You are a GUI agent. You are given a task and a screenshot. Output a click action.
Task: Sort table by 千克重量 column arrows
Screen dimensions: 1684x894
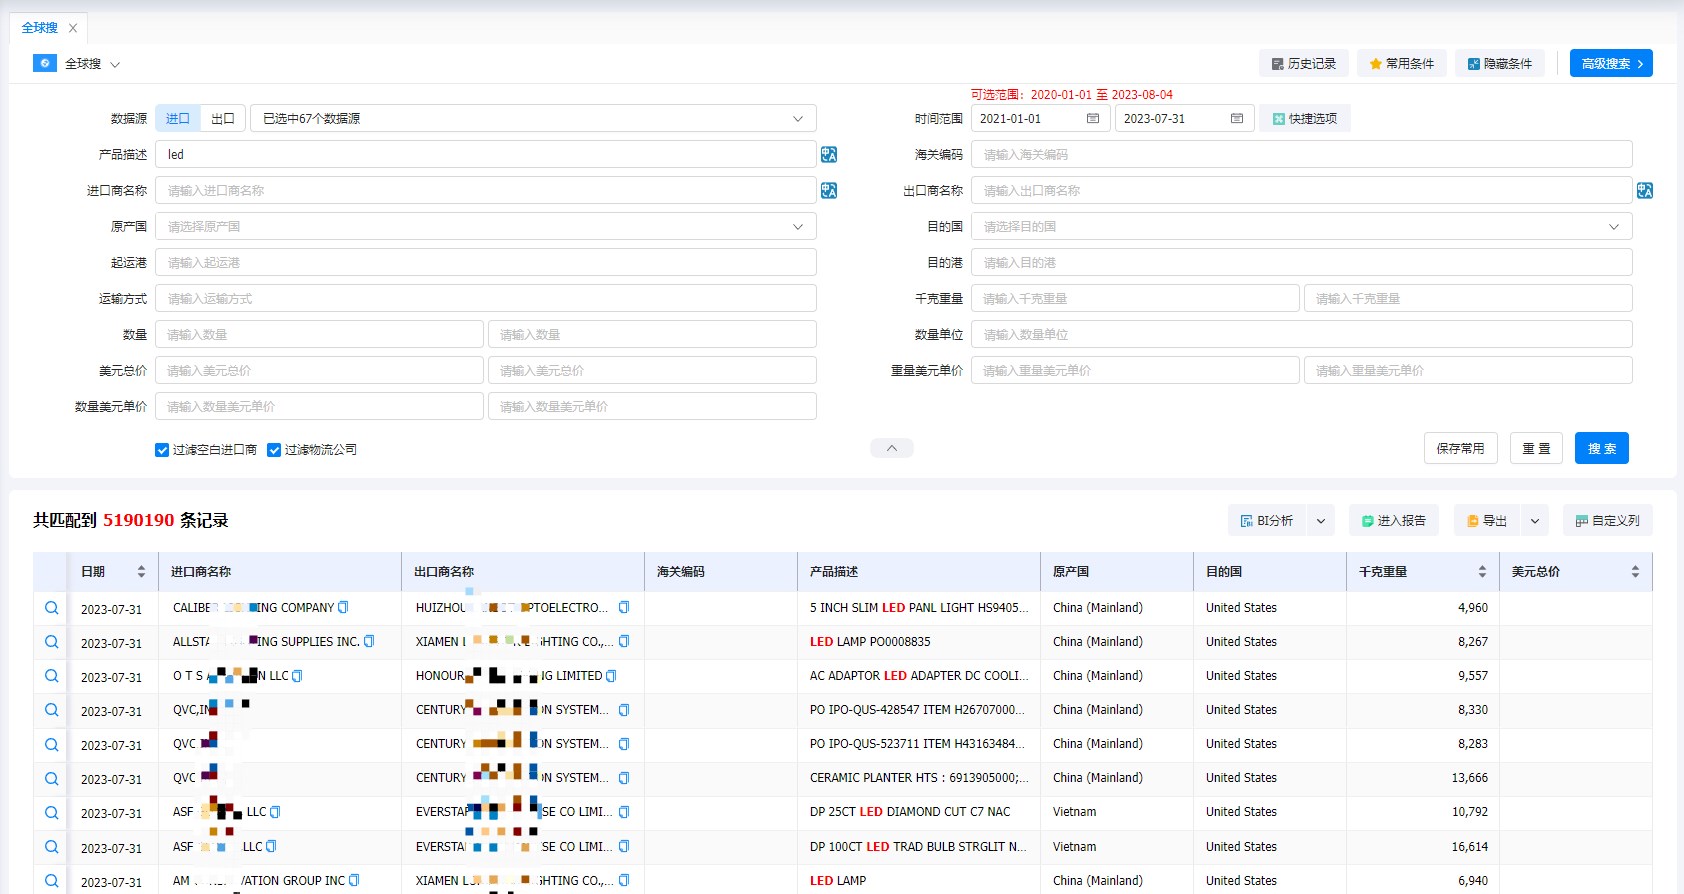[x=1482, y=572]
